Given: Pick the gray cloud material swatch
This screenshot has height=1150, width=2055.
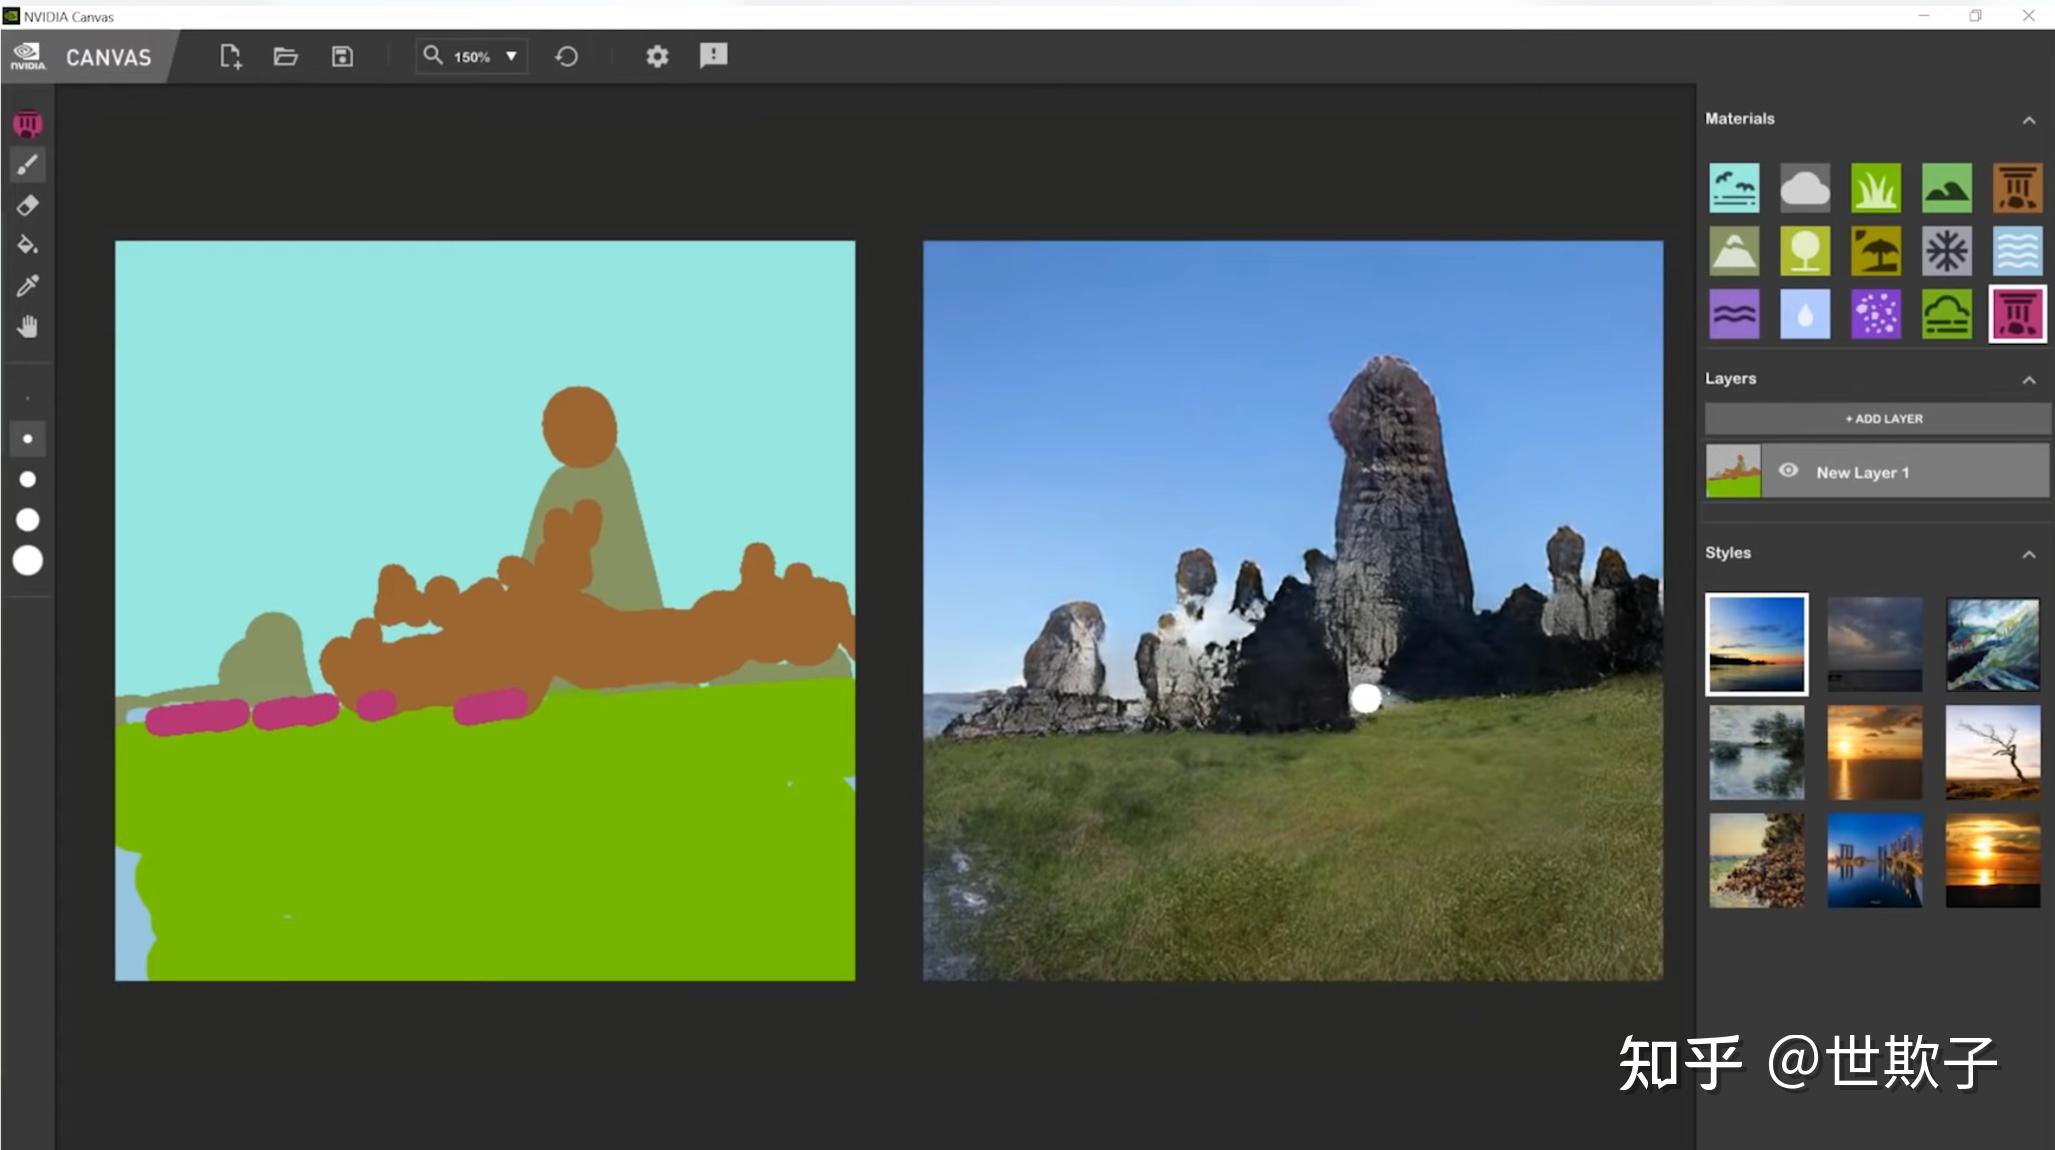Looking at the screenshot, I should pyautogui.click(x=1805, y=188).
